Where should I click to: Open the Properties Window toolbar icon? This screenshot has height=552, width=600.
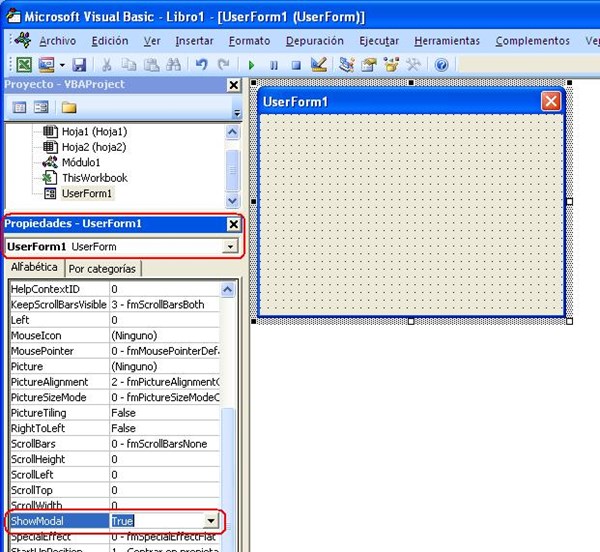(368, 65)
